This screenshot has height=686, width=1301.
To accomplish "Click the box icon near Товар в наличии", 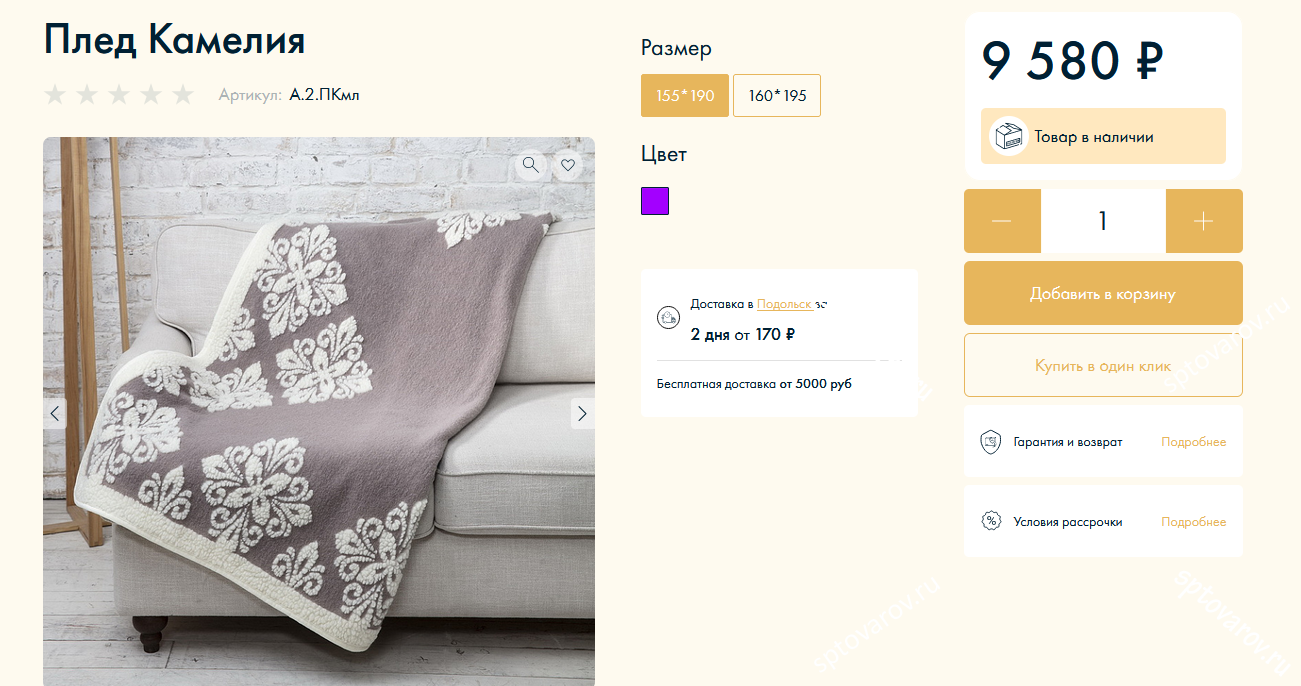I will pyautogui.click(x=1009, y=137).
